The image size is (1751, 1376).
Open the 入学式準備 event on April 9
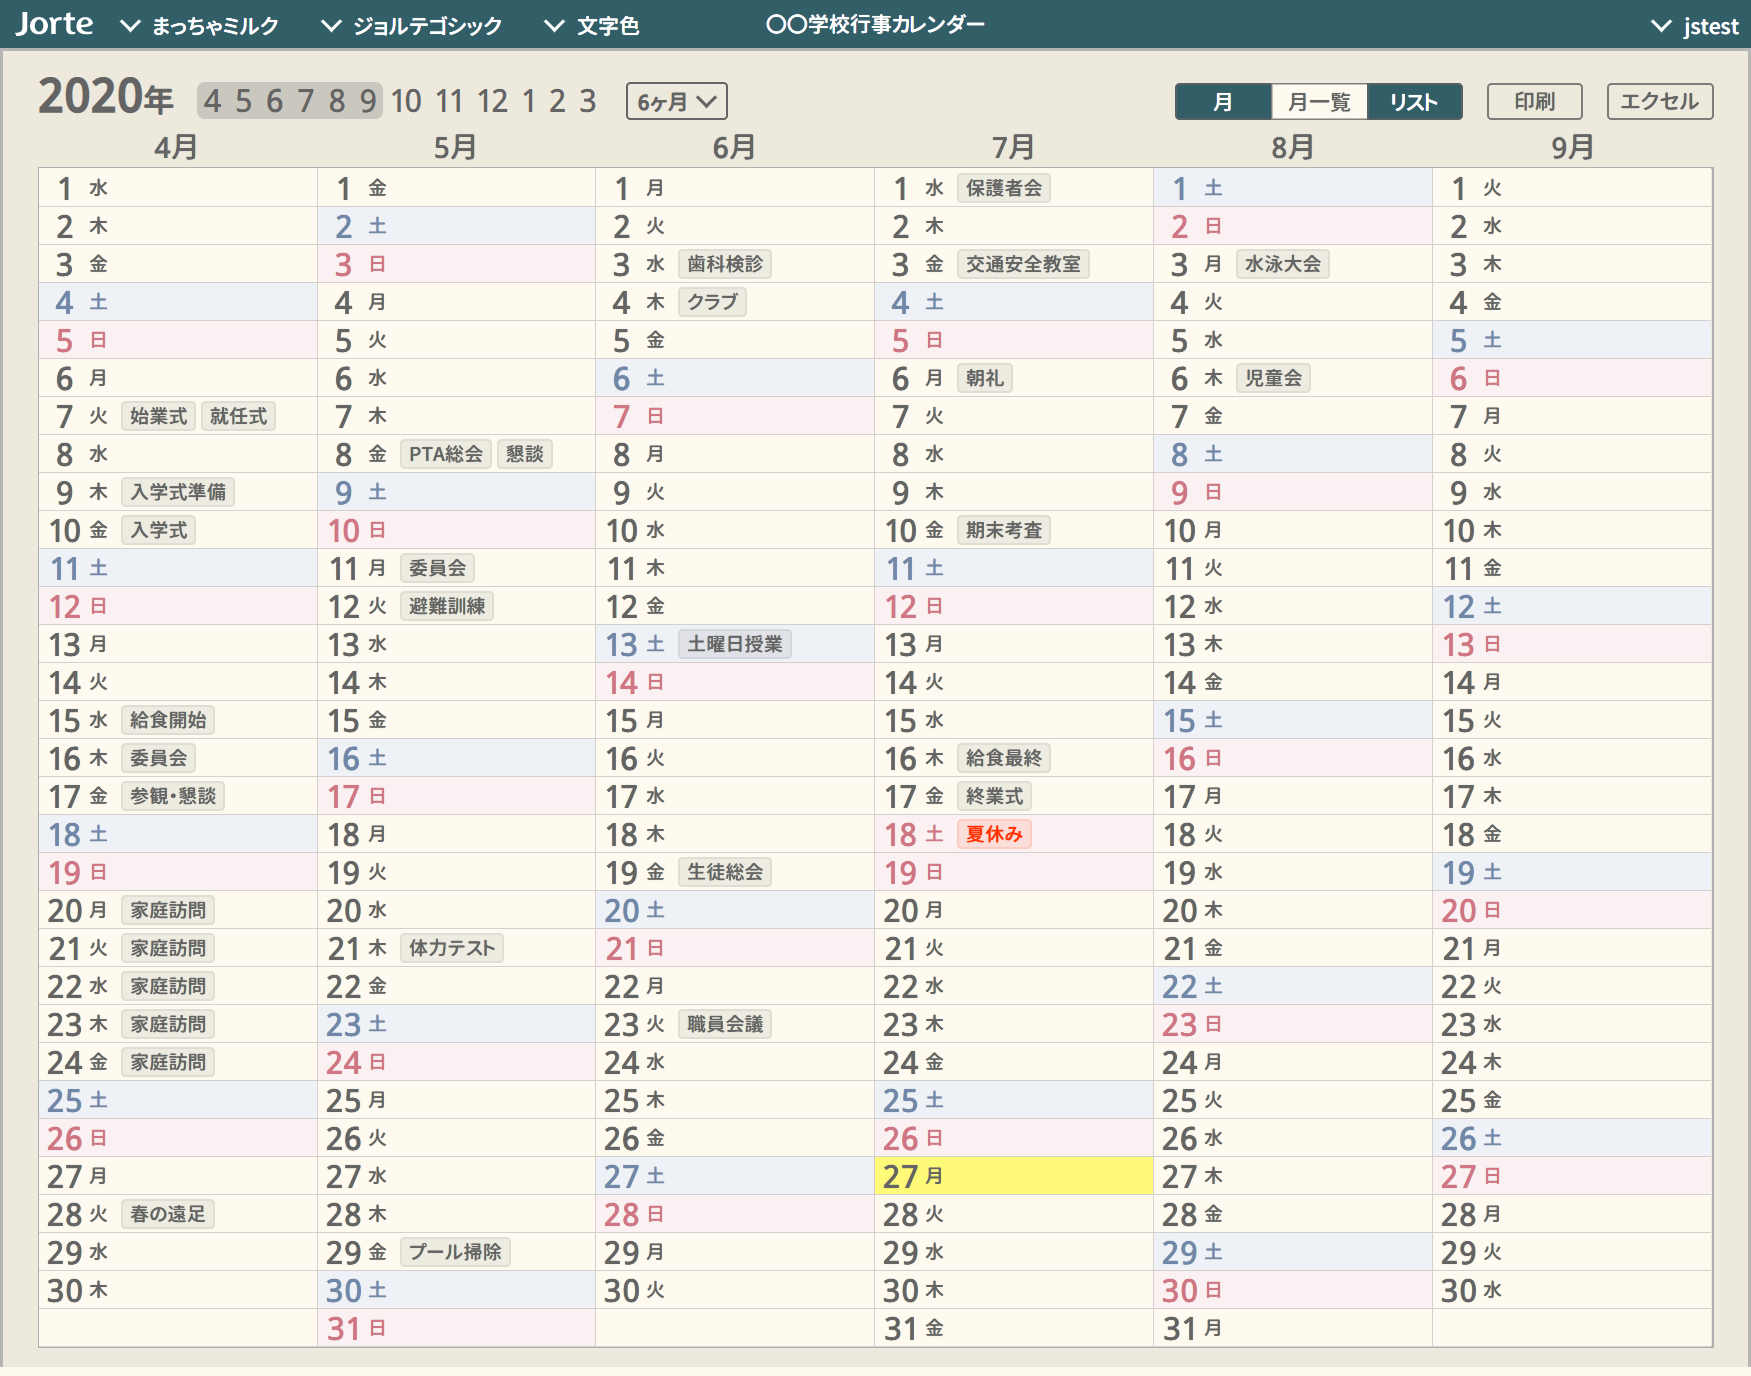pyautogui.click(x=178, y=492)
